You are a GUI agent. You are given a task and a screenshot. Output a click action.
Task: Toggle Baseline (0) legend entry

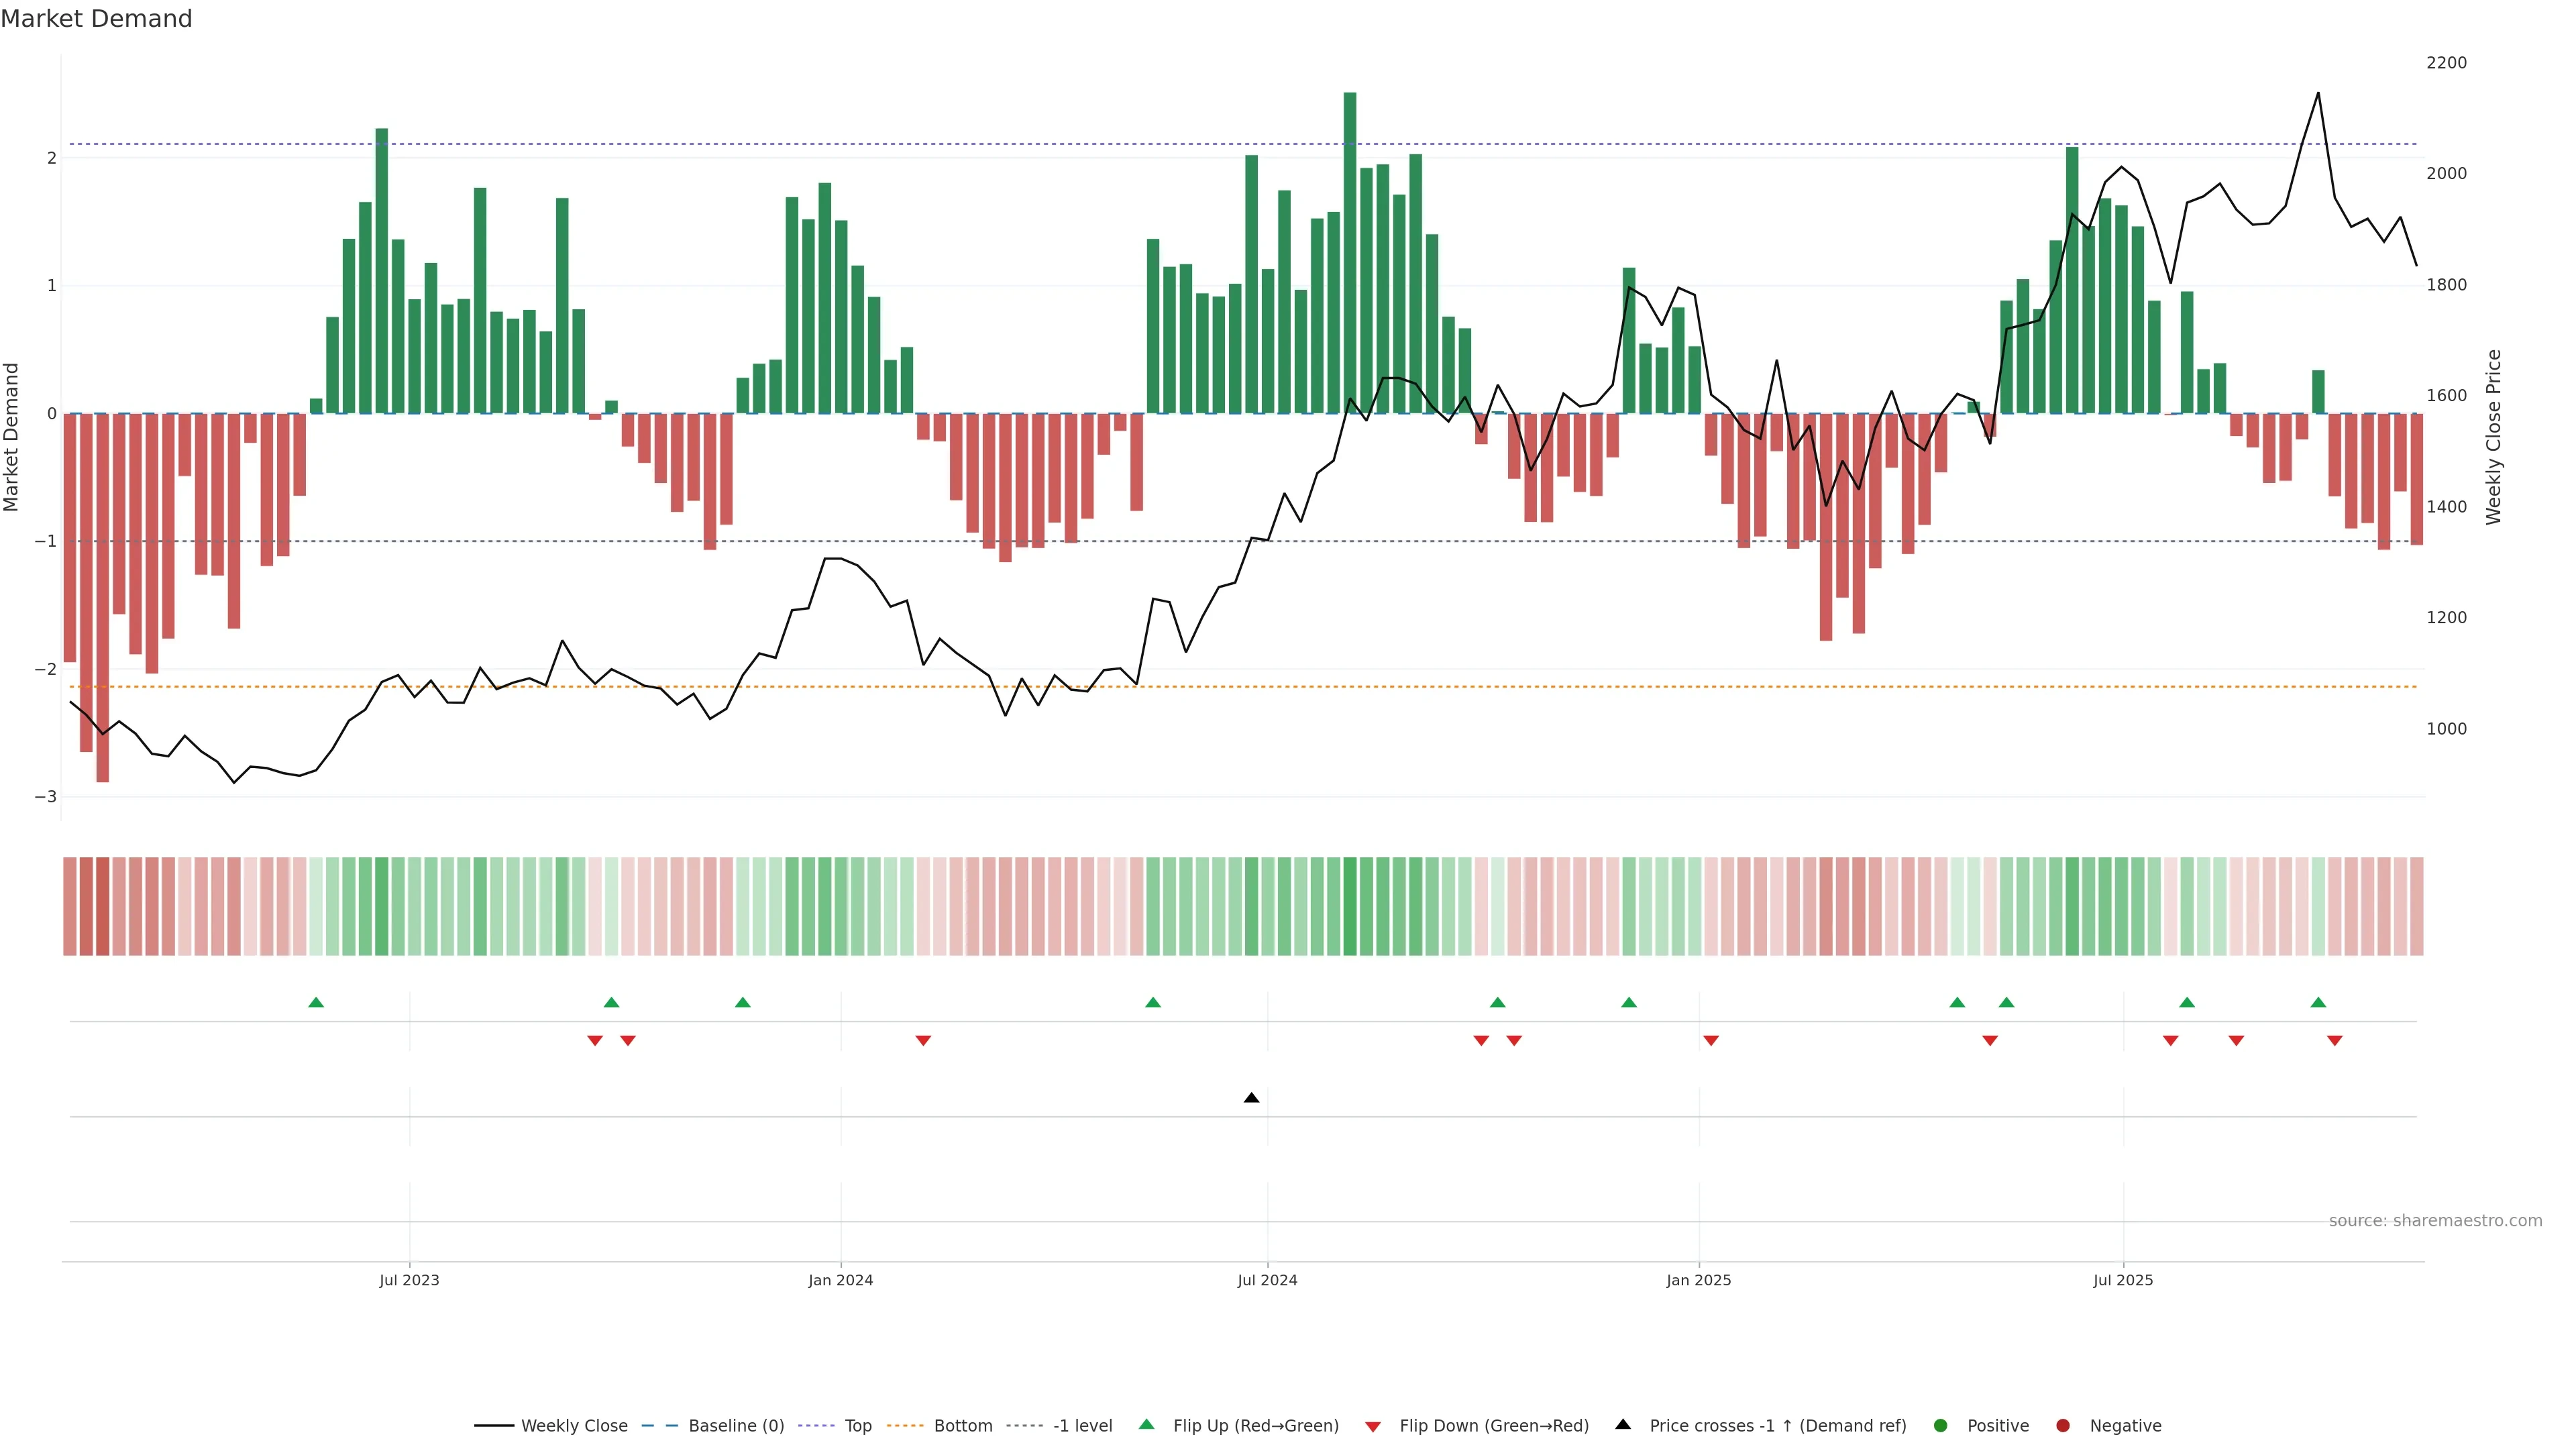pyautogui.click(x=736, y=1426)
